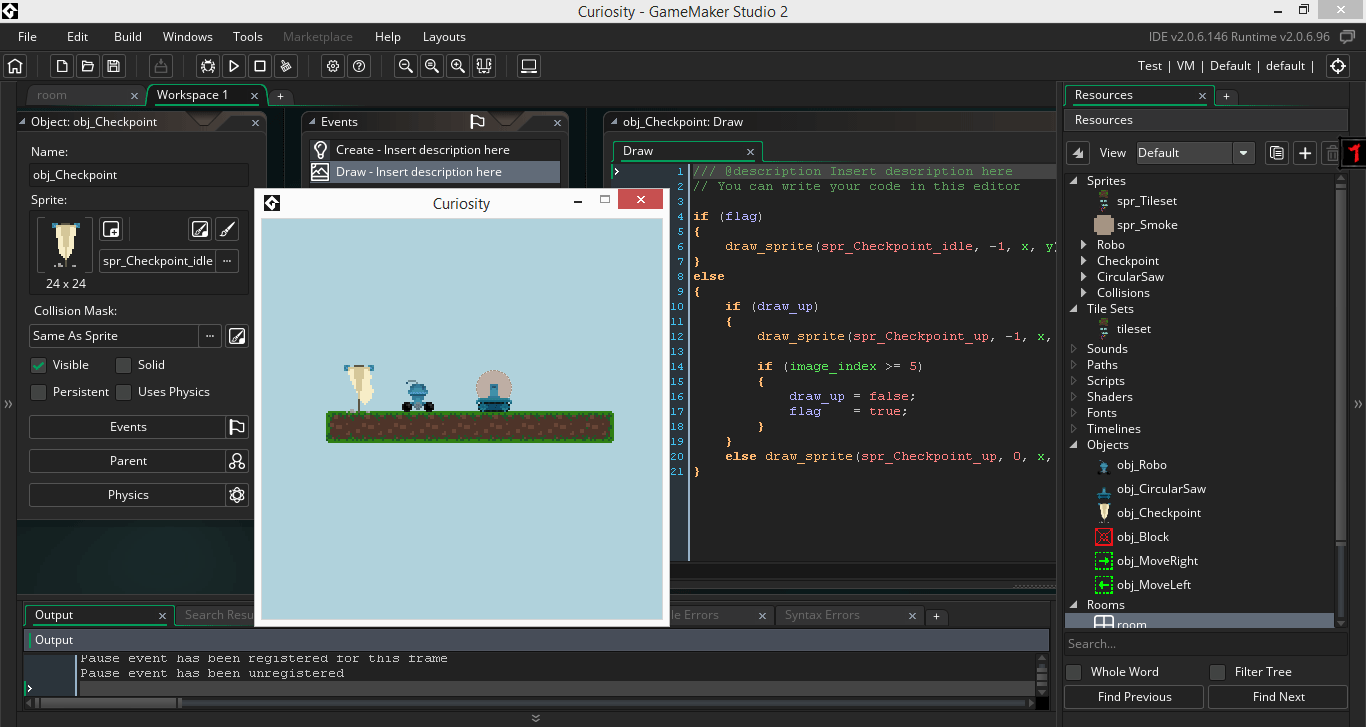Viewport: 1366px width, 727px height.
Task: Create a new project with the New icon
Action: coord(62,66)
